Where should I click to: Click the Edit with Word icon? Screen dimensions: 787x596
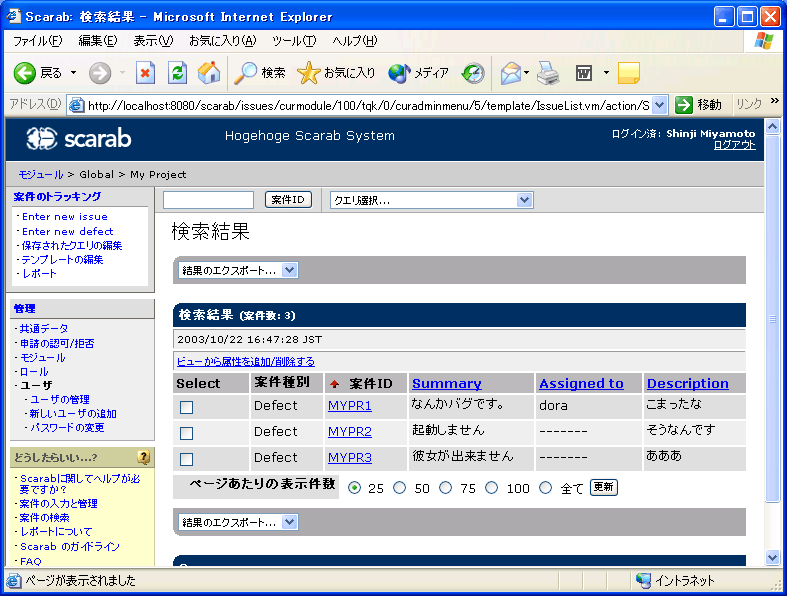coord(584,73)
